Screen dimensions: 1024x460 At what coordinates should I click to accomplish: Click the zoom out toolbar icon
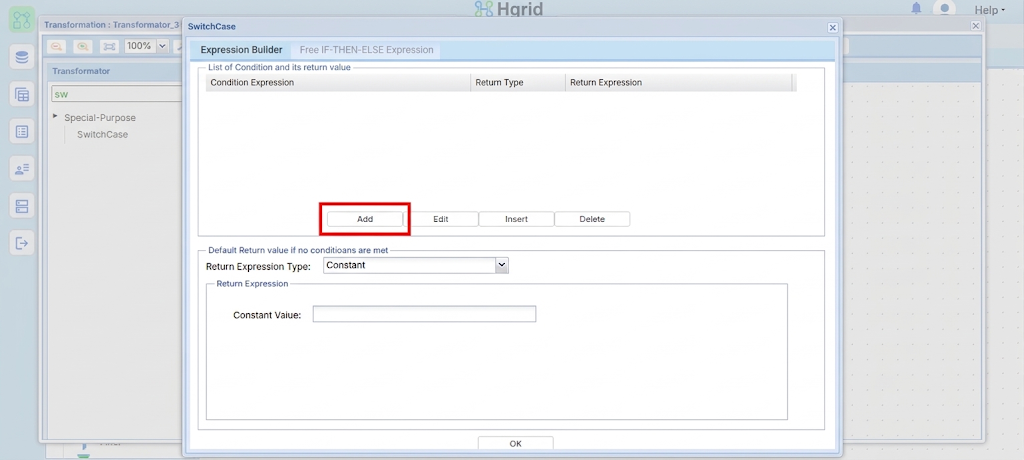pyautogui.click(x=57, y=46)
